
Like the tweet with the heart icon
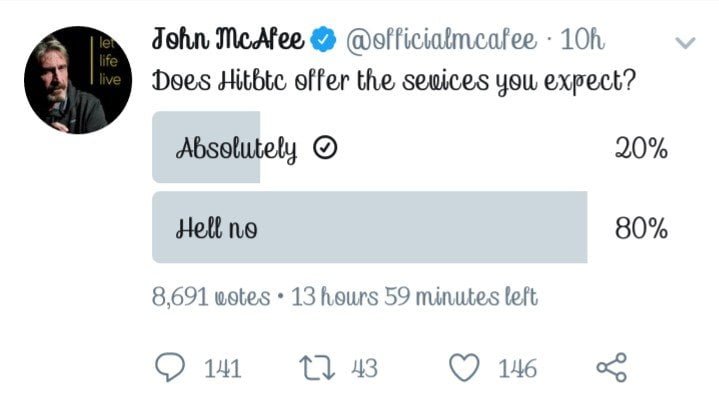(463, 368)
